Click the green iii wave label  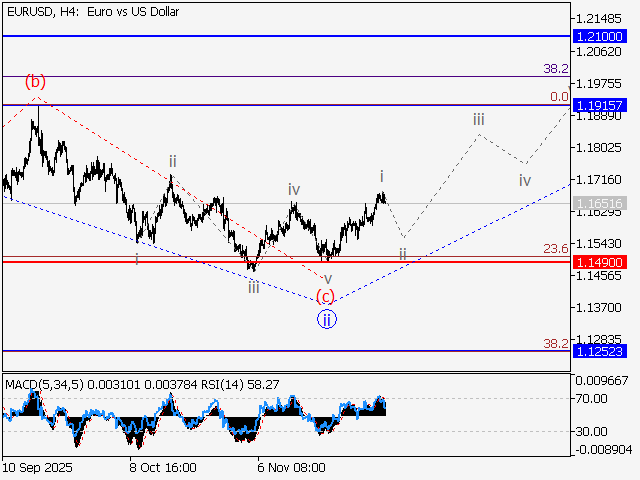[254, 287]
